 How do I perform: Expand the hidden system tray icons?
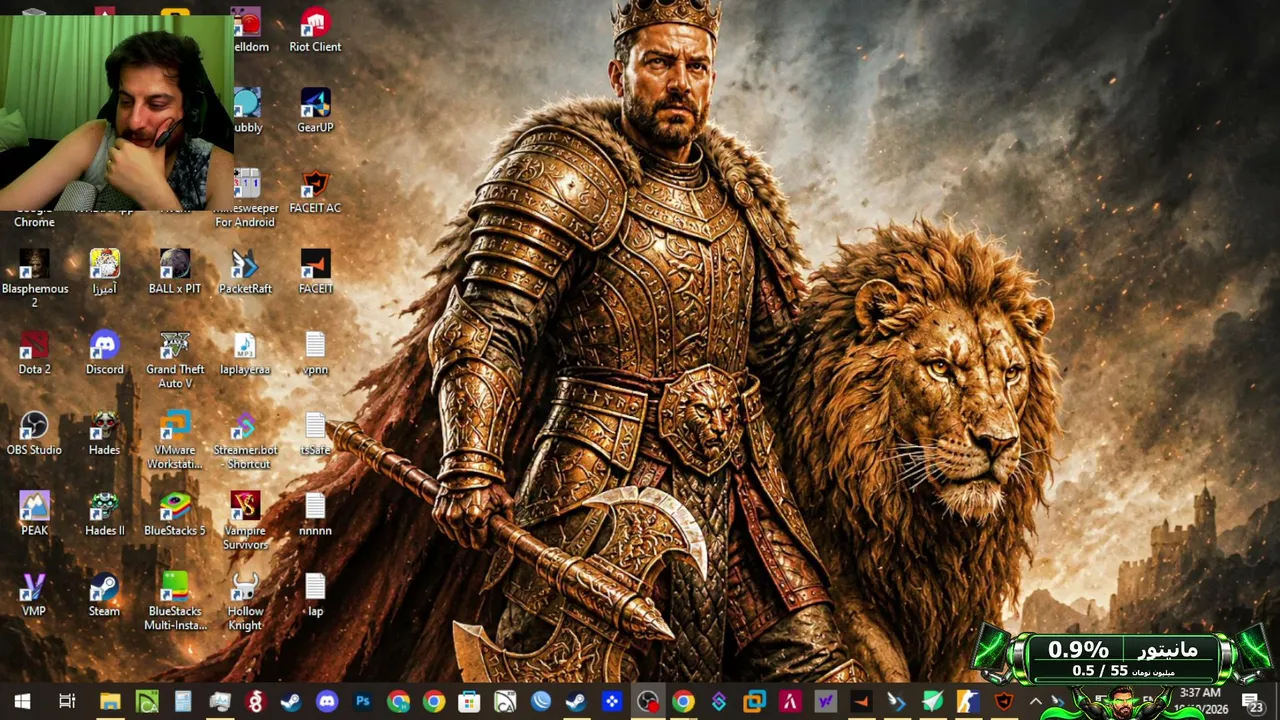coord(1035,702)
